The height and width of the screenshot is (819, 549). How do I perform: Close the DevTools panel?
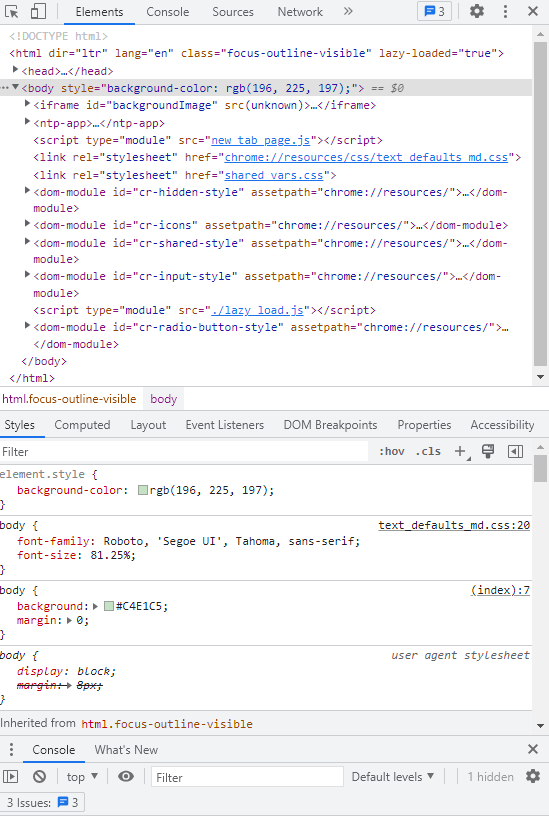[x=533, y=11]
